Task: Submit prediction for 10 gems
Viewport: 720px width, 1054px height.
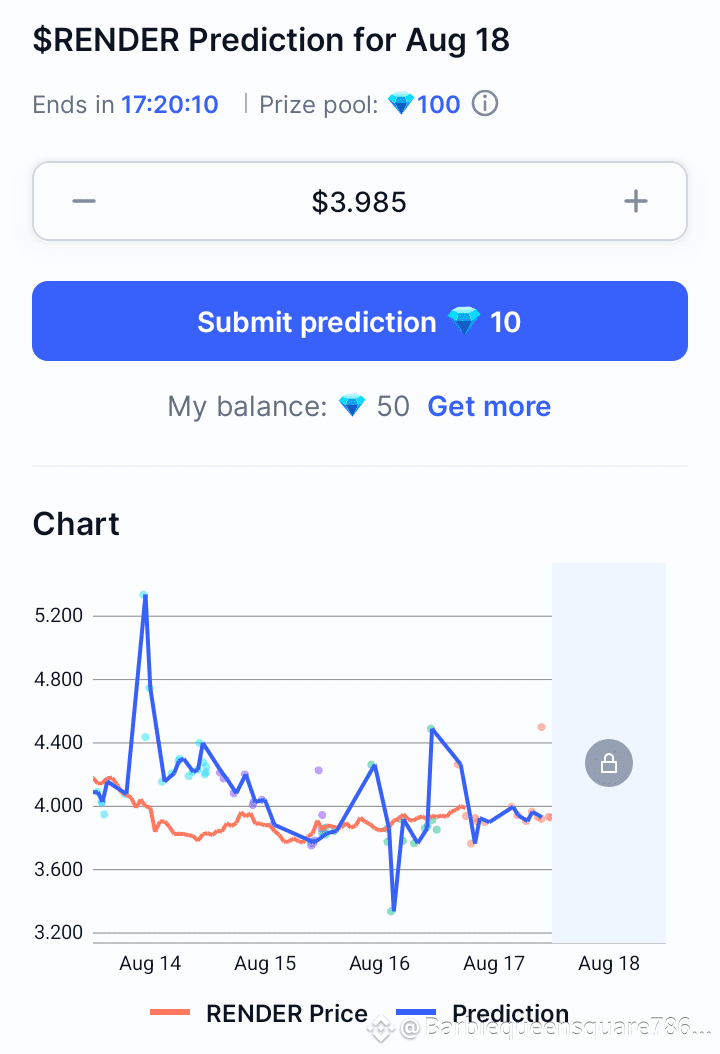Action: tap(360, 321)
